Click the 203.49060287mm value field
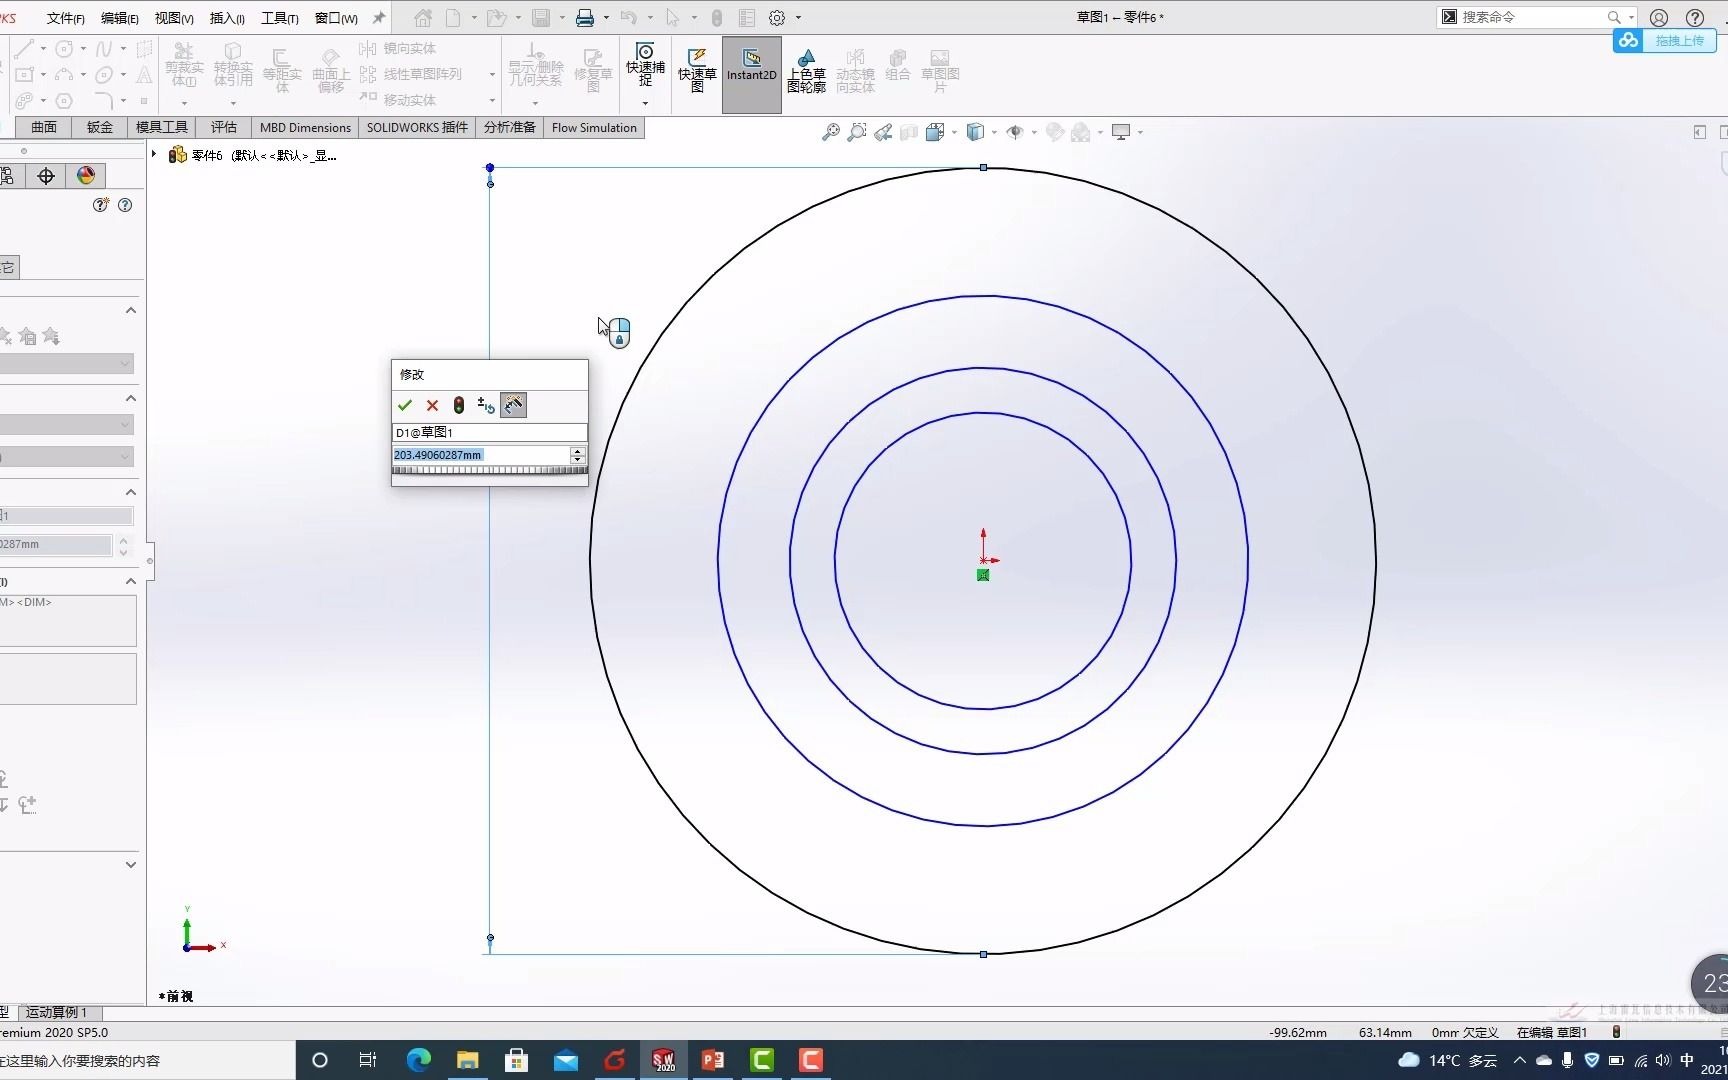 point(481,455)
